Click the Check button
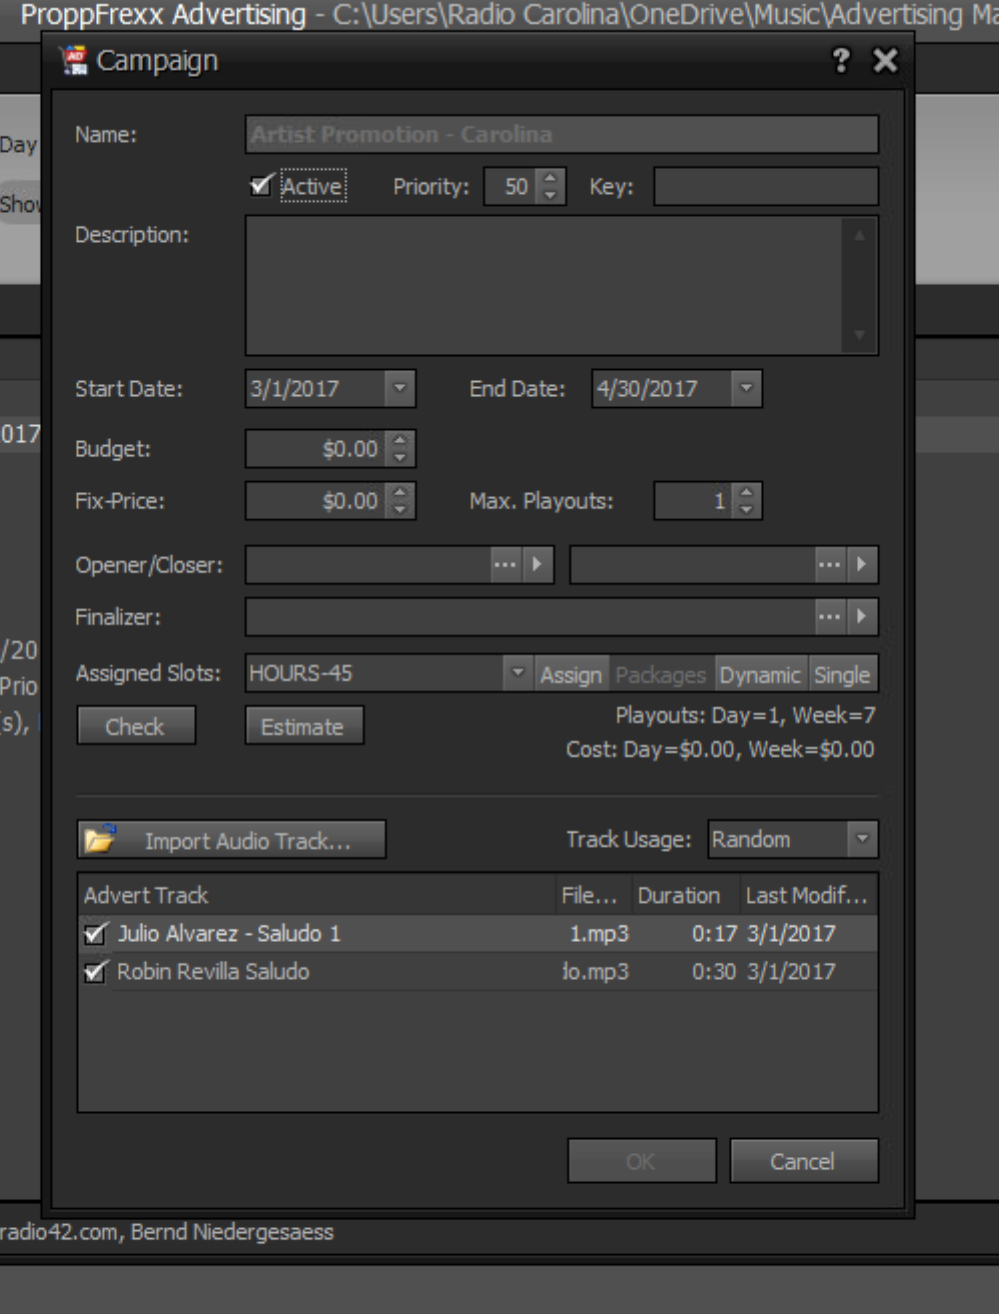This screenshot has height=1314, width=999. pyautogui.click(x=136, y=727)
